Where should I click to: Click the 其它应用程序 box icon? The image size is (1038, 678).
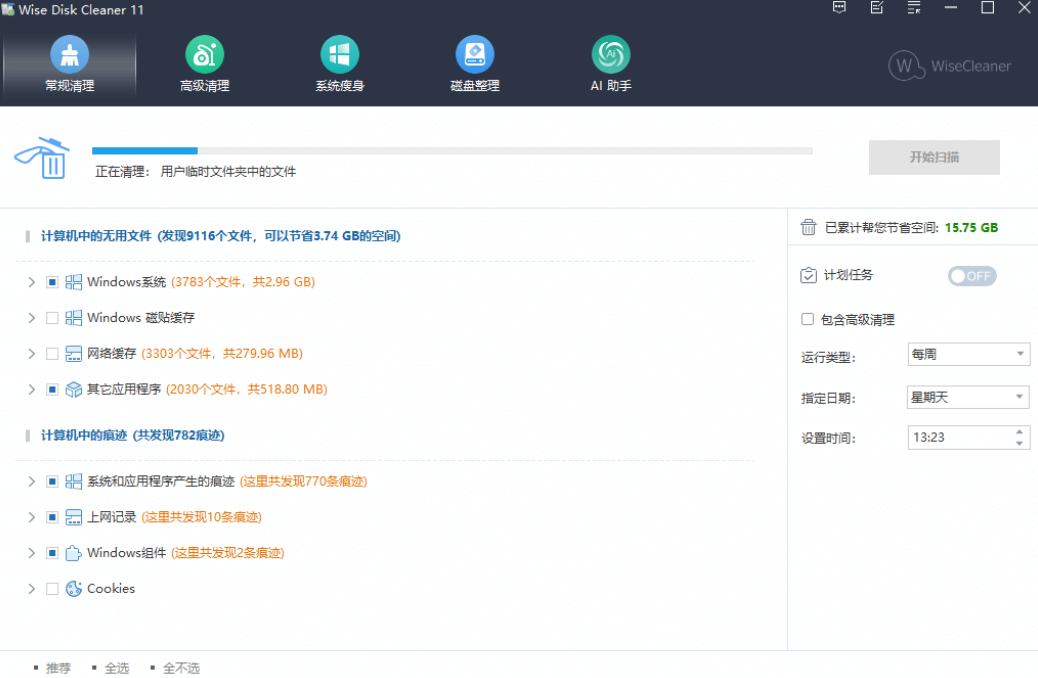pos(73,389)
